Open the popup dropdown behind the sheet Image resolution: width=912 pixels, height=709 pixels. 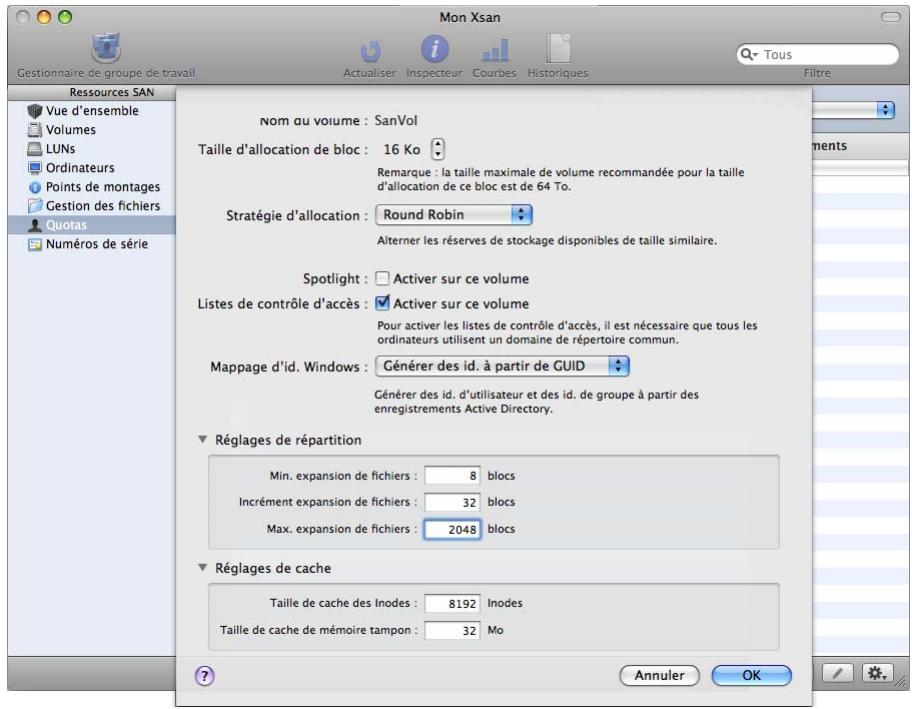coord(853,109)
